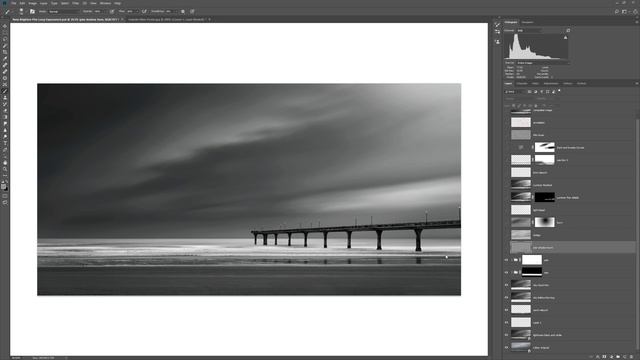Open the histogram Source dropdown
Screen dimensions: 640x360
tap(542, 63)
